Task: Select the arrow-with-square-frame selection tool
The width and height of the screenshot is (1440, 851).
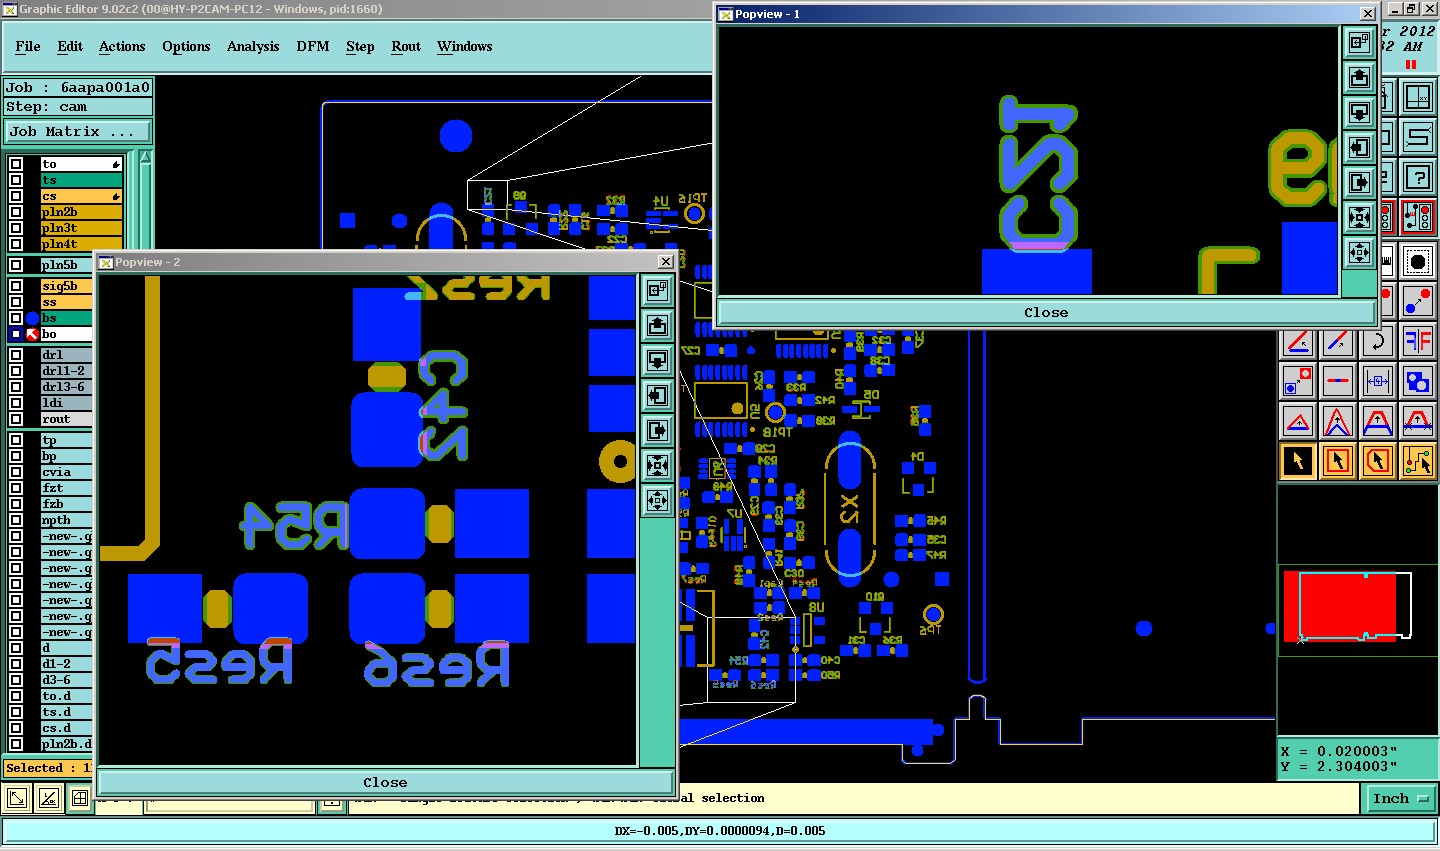Action: click(1338, 461)
